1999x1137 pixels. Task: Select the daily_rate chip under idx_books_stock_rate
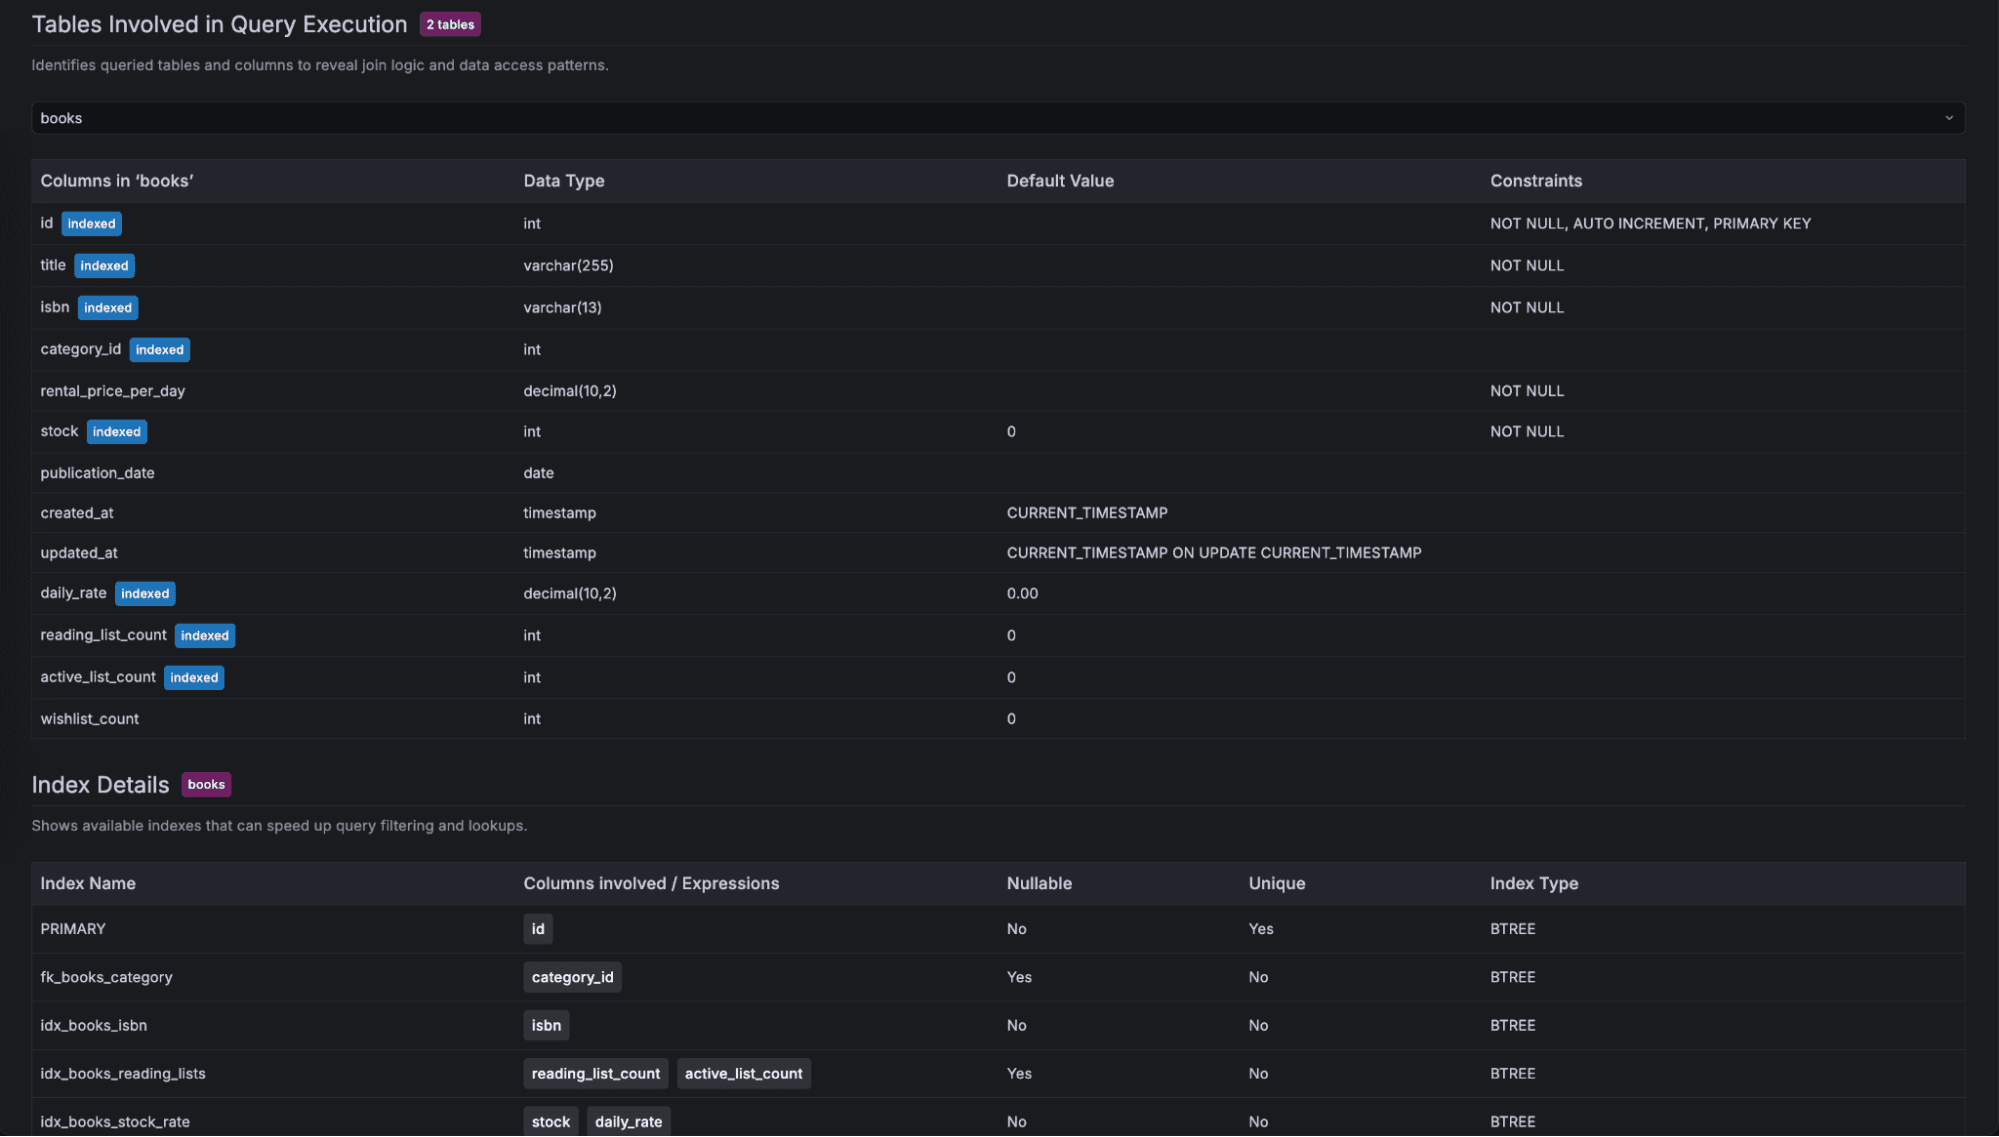click(628, 1121)
